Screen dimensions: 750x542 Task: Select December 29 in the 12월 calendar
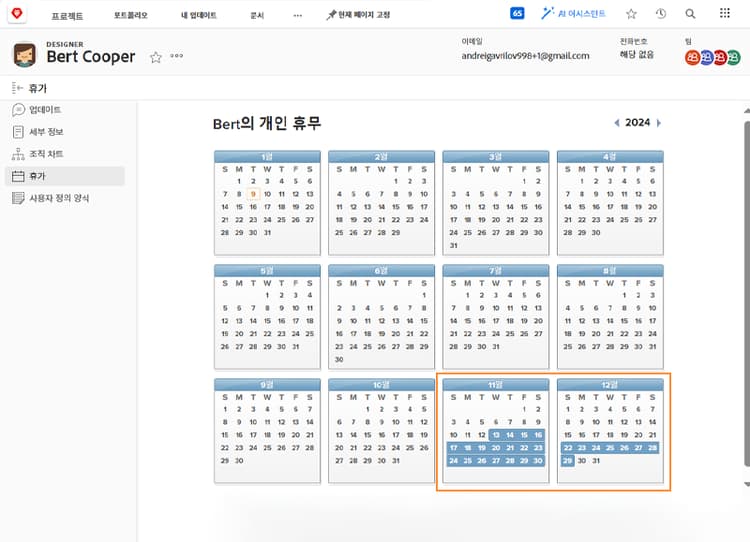pyautogui.click(x=568, y=461)
